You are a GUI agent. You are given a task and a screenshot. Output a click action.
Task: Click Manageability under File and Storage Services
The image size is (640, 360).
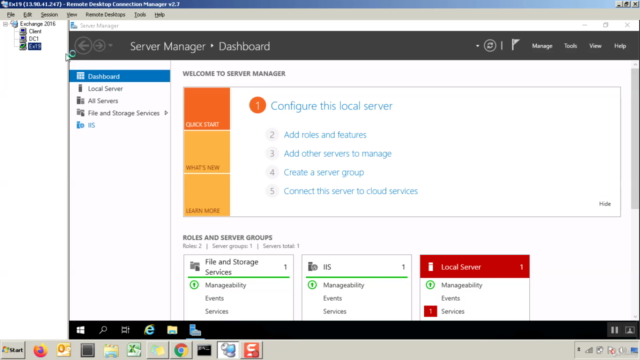click(225, 285)
